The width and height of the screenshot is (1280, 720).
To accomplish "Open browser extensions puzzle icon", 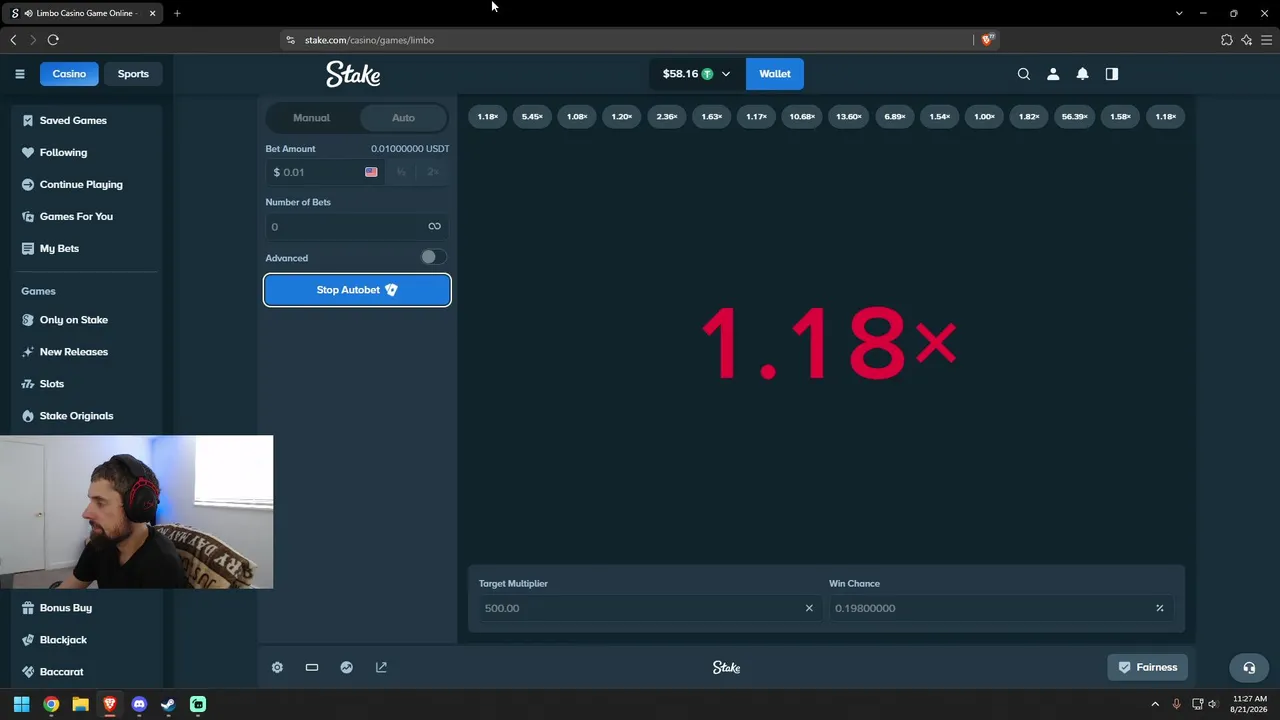I will click(x=1227, y=40).
